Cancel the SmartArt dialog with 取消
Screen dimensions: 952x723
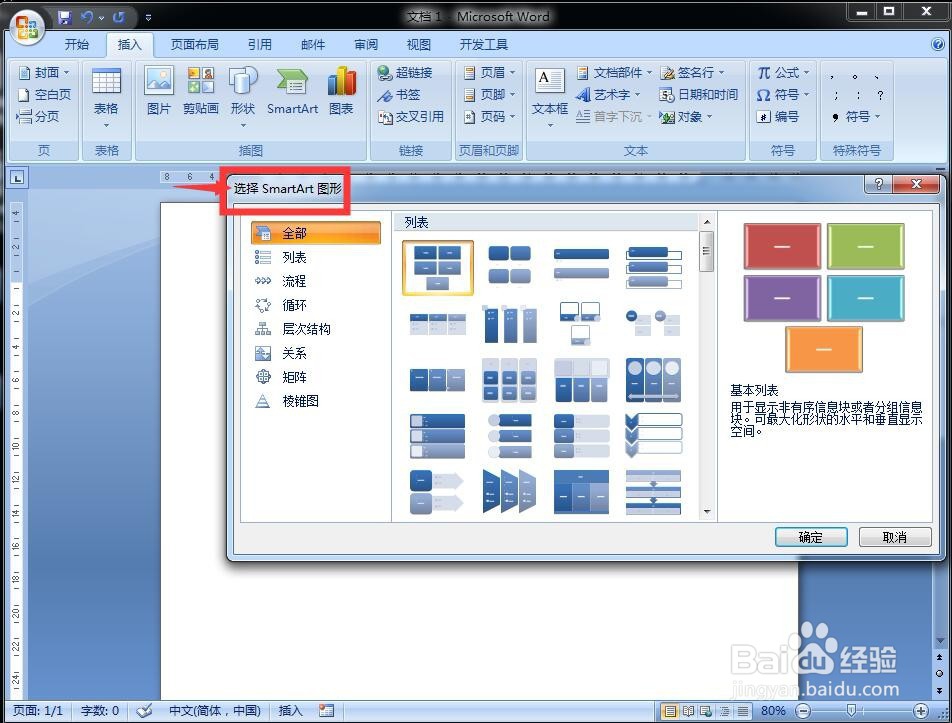(895, 537)
